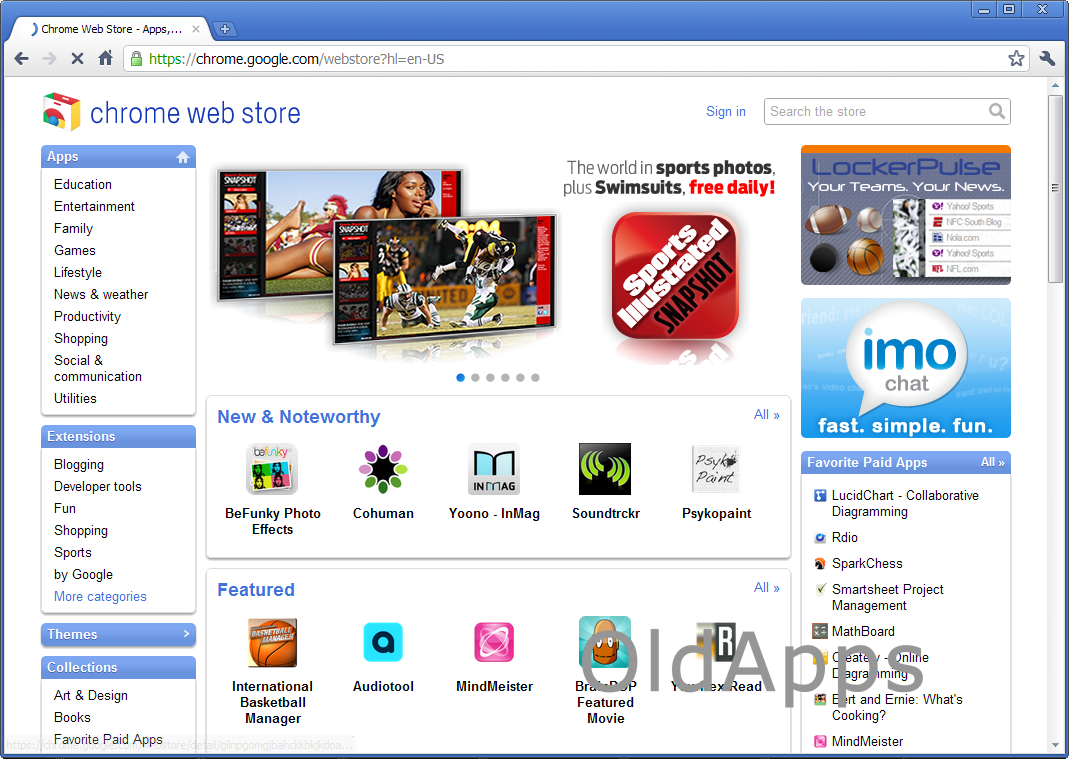Go back using the browser back arrow
This screenshot has height=759, width=1069.
pyautogui.click(x=22, y=59)
